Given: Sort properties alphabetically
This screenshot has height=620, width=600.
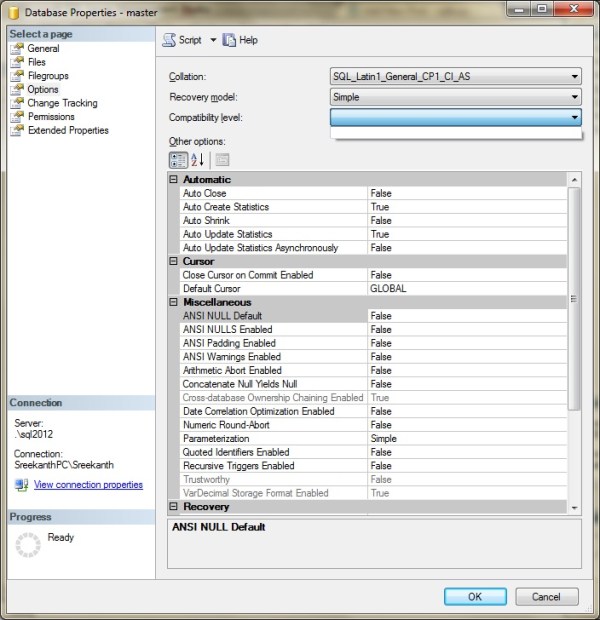Looking at the screenshot, I should [x=198, y=160].
